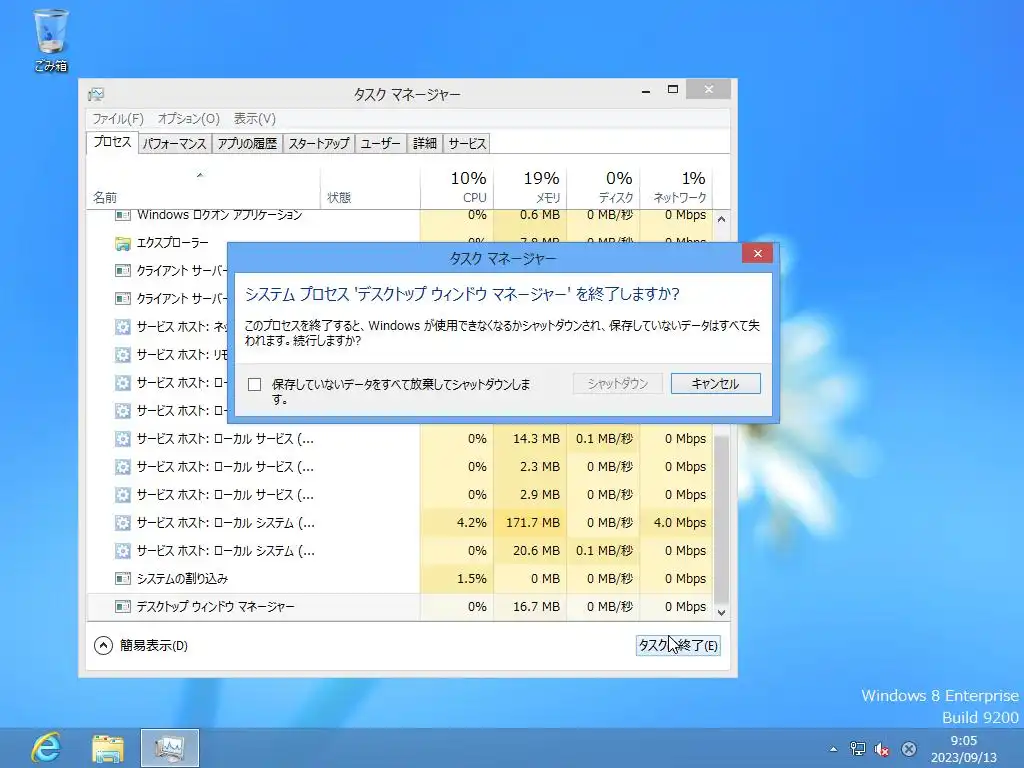Minimize the Task Manager window
1024x768 pixels.
click(x=646, y=91)
